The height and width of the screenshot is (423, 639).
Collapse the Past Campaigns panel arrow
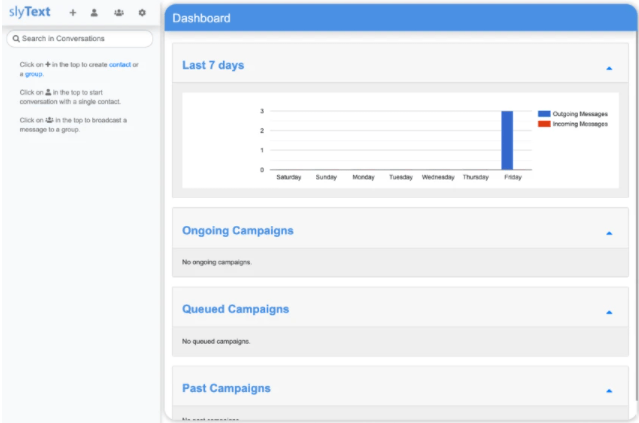(x=609, y=391)
